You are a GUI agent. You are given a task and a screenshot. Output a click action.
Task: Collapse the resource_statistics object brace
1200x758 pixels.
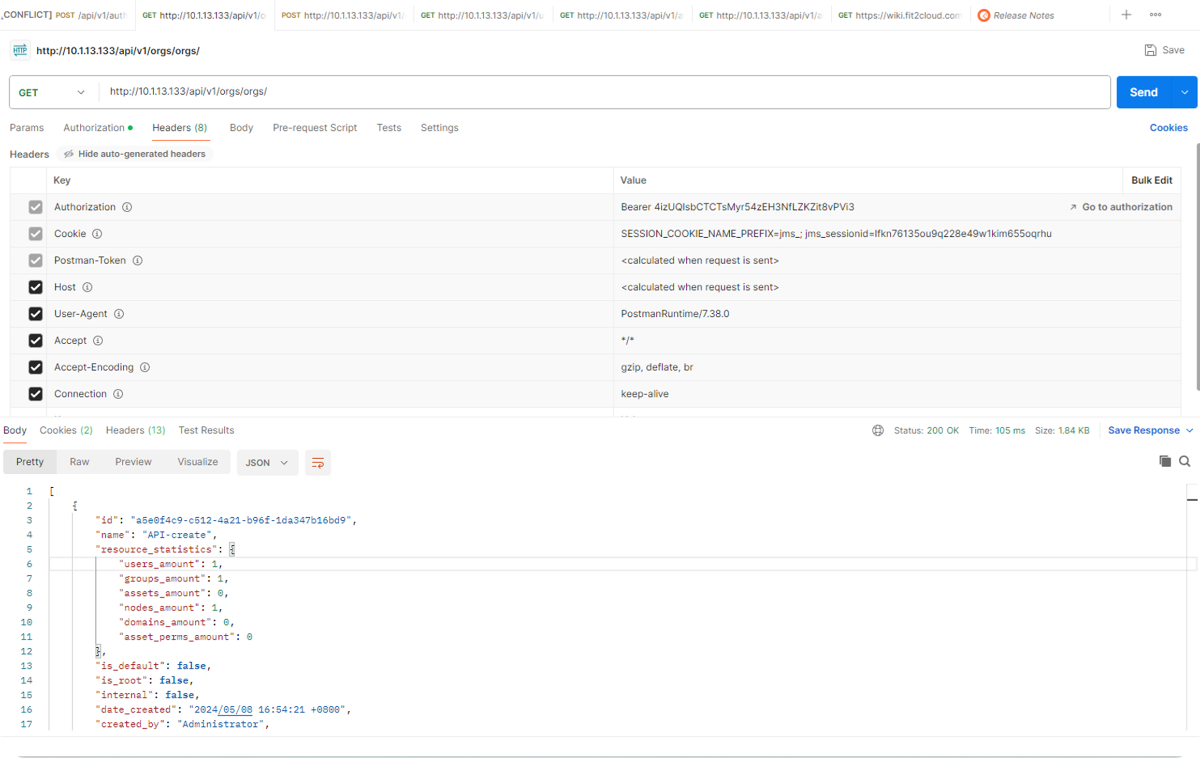pos(233,549)
